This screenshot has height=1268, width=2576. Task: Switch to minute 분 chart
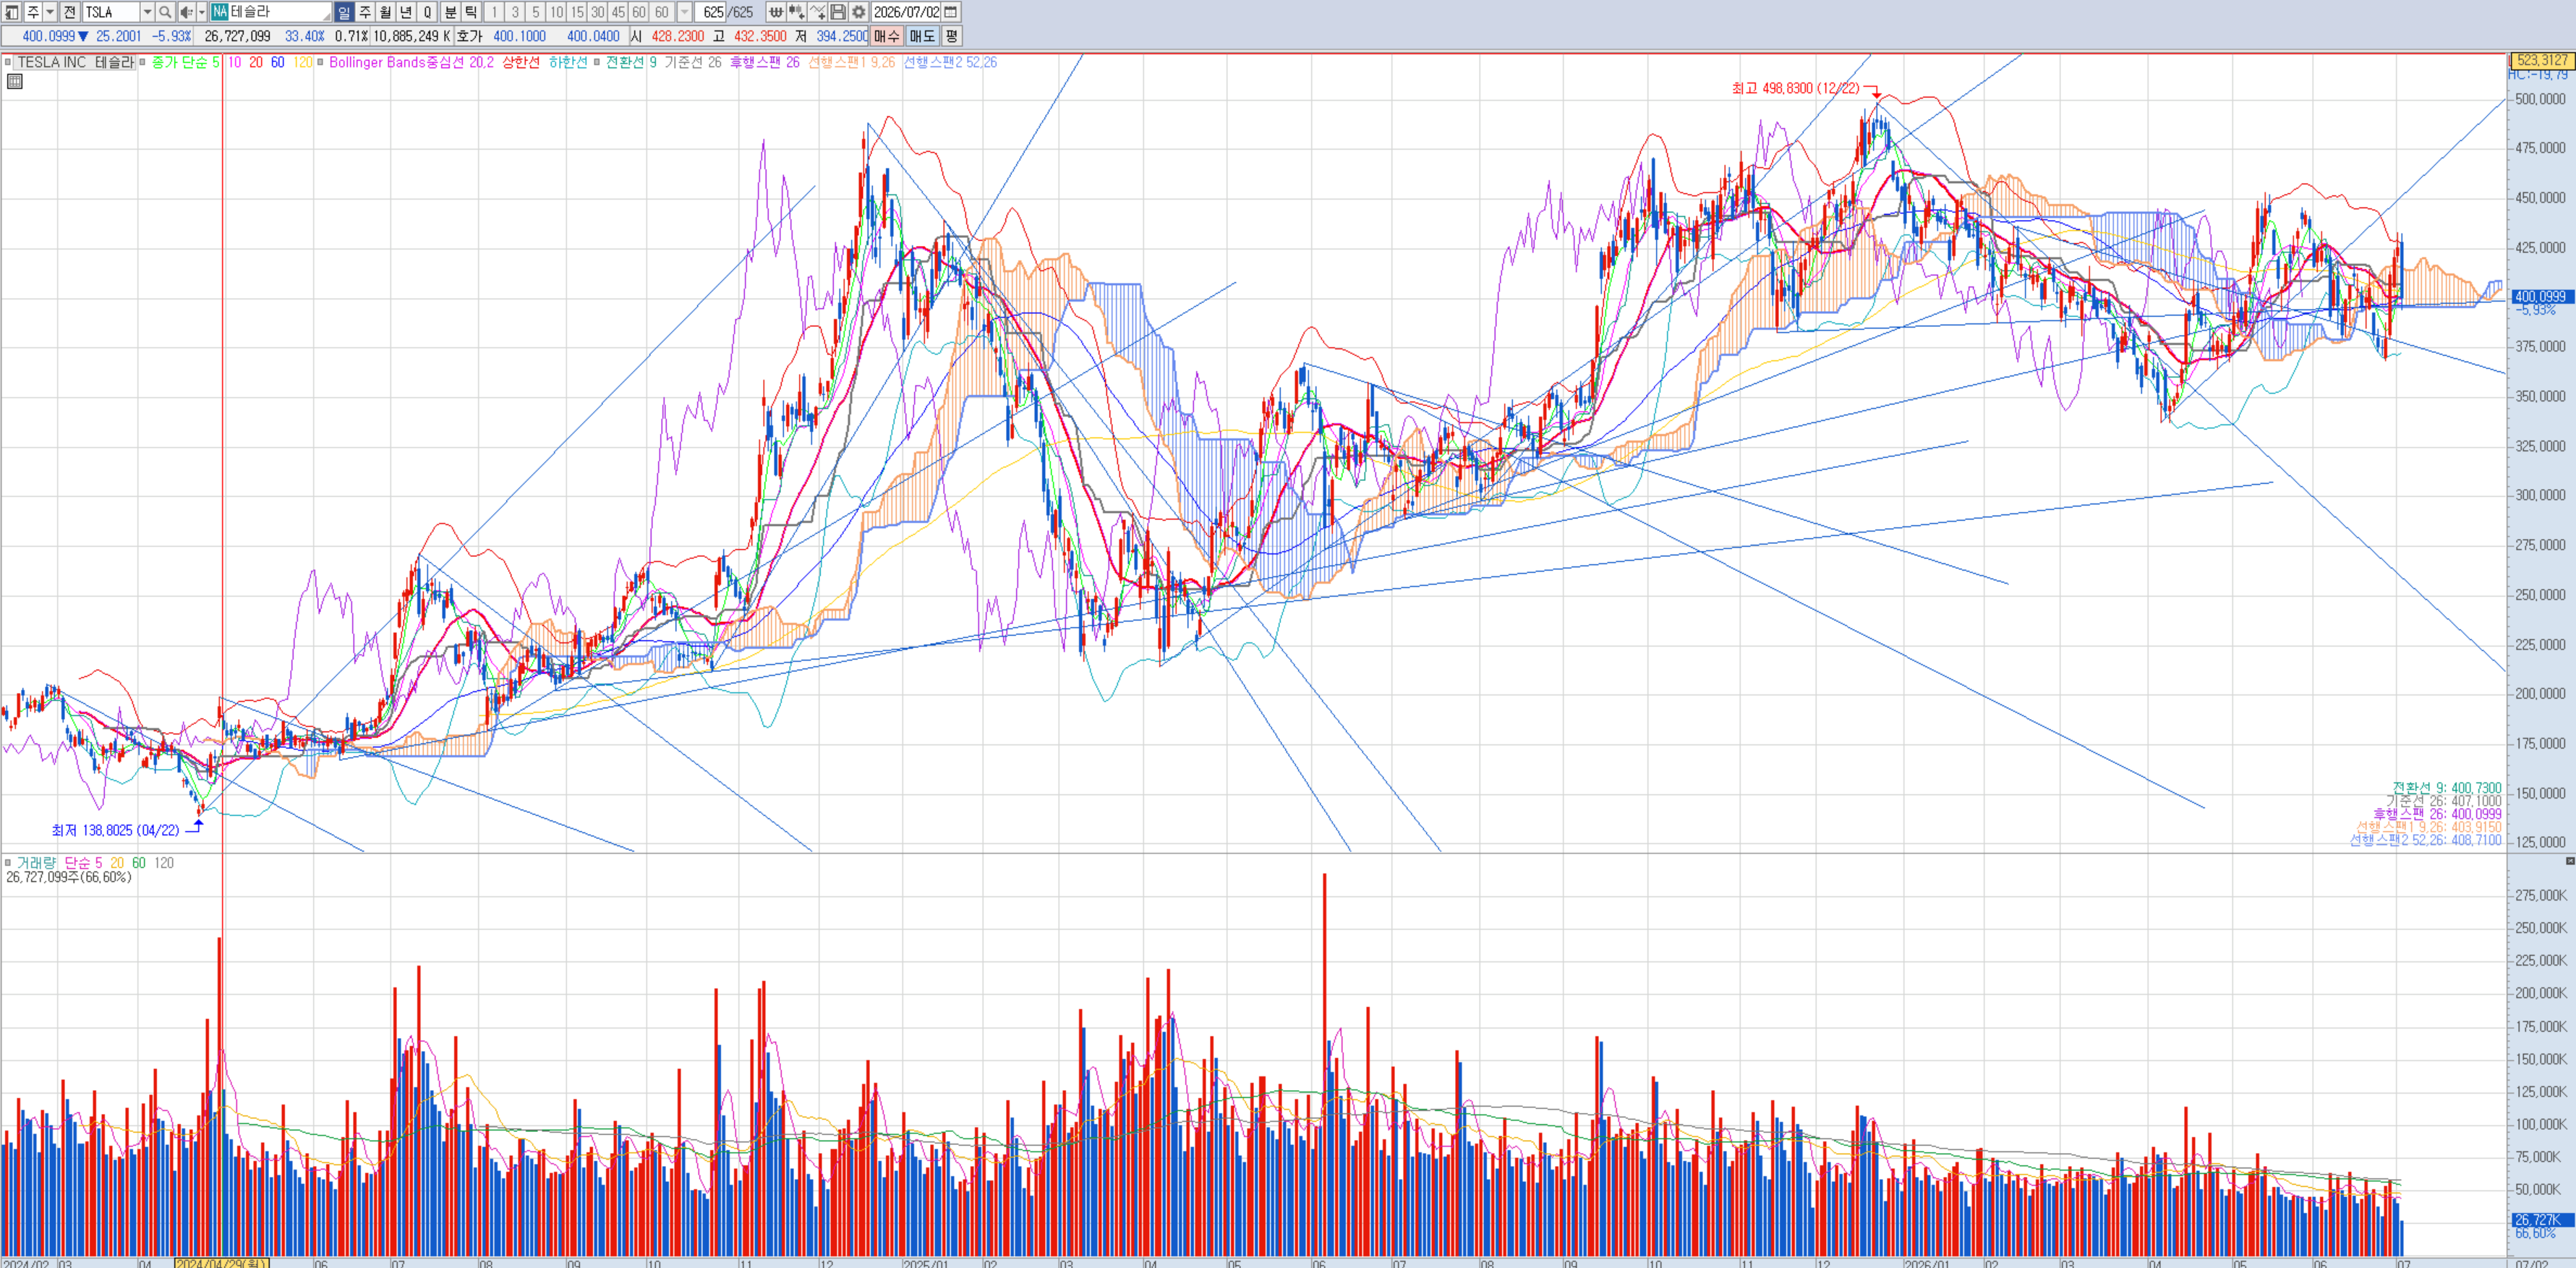tap(450, 12)
